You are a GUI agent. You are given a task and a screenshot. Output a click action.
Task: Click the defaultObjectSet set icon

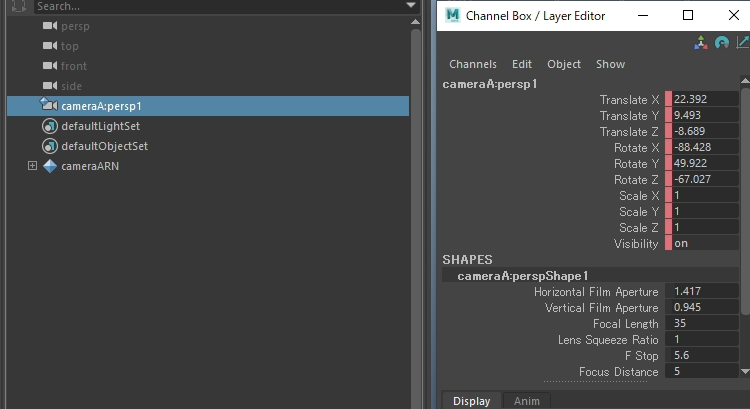(x=50, y=146)
